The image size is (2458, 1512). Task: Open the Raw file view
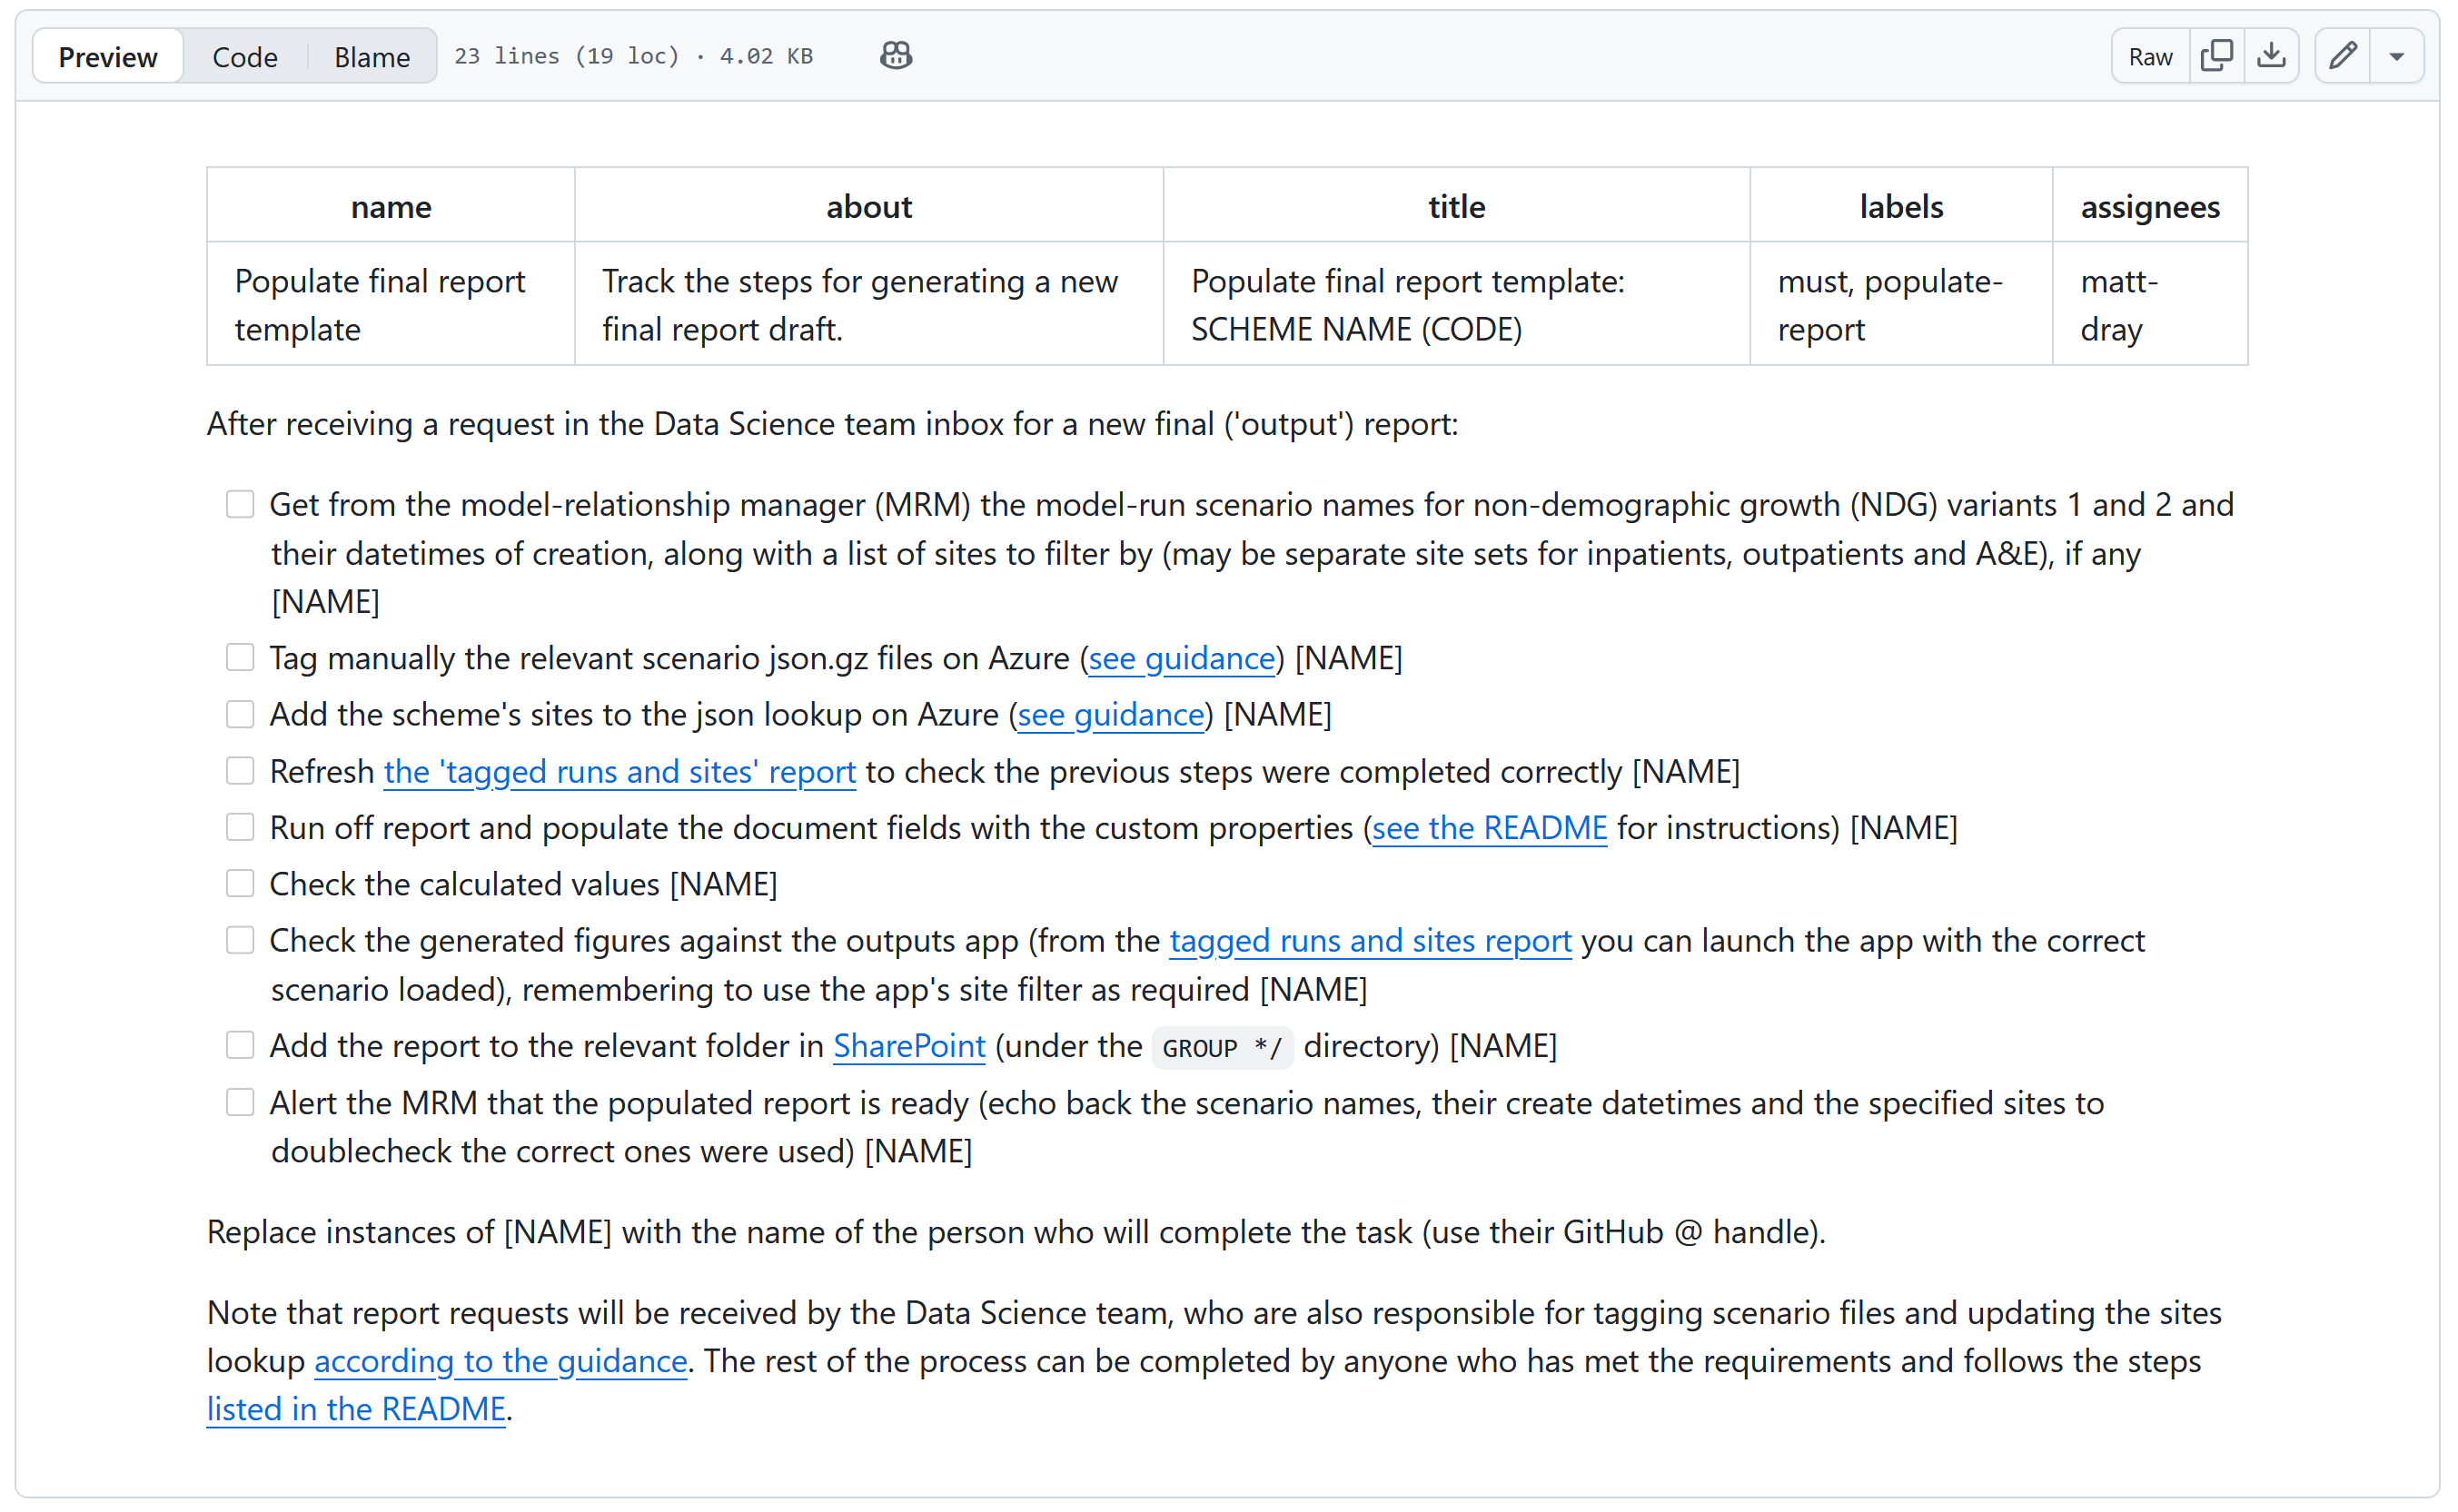pos(2149,56)
